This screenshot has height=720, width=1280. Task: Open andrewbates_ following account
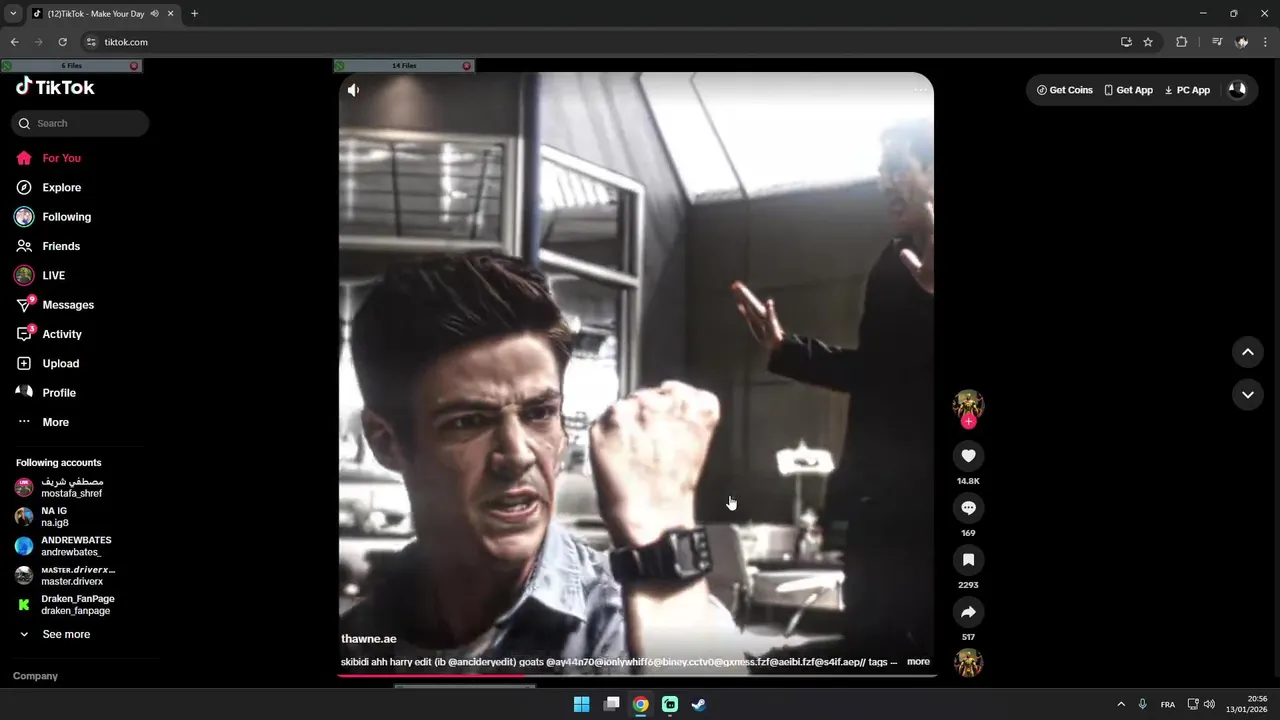[x=63, y=546]
